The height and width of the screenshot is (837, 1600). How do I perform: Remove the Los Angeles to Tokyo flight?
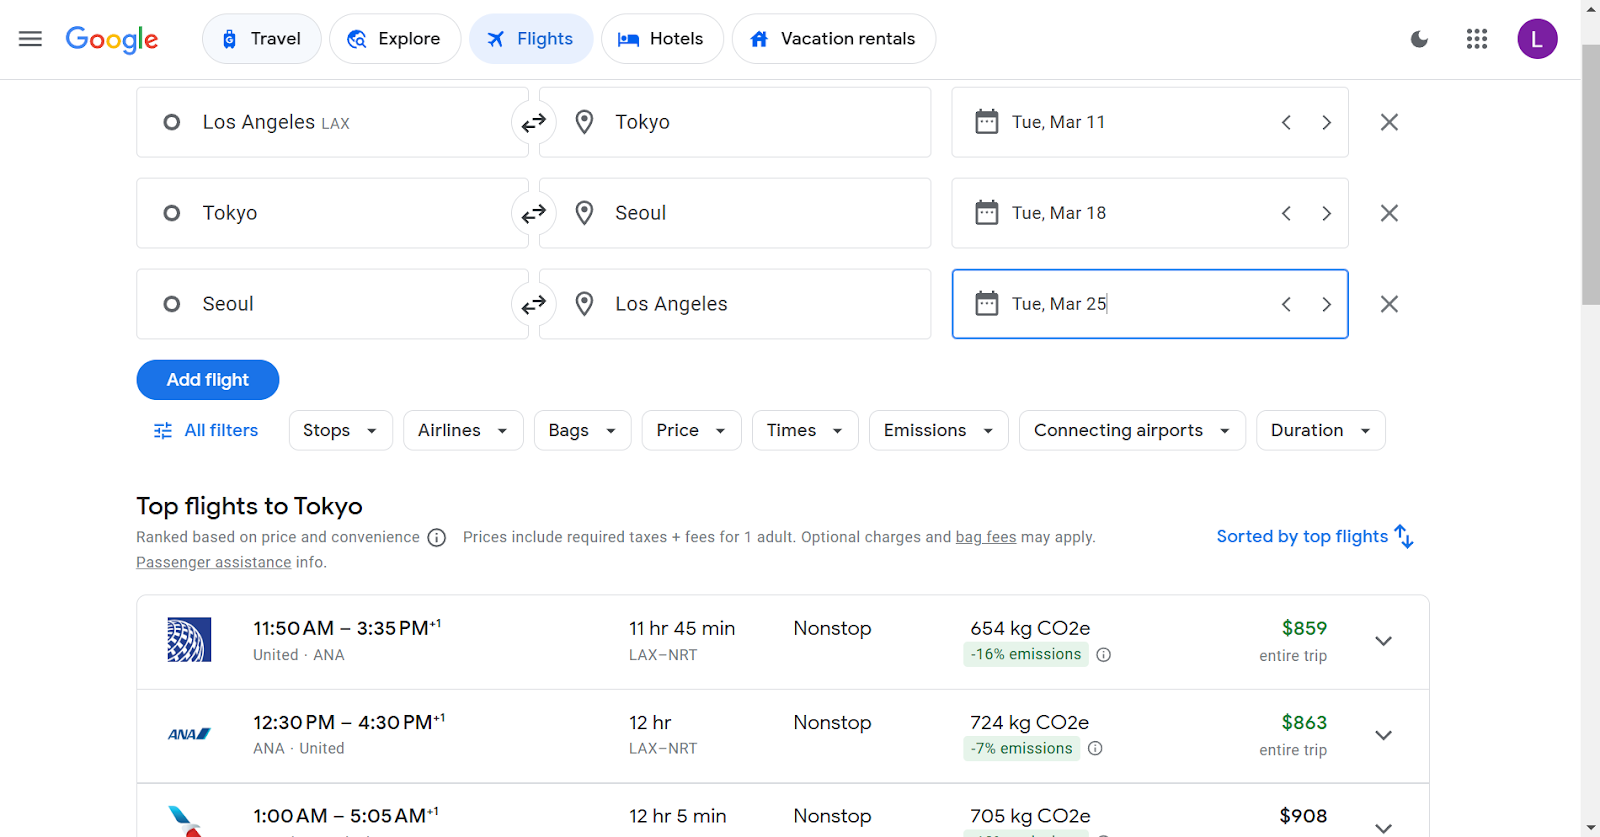click(x=1389, y=122)
